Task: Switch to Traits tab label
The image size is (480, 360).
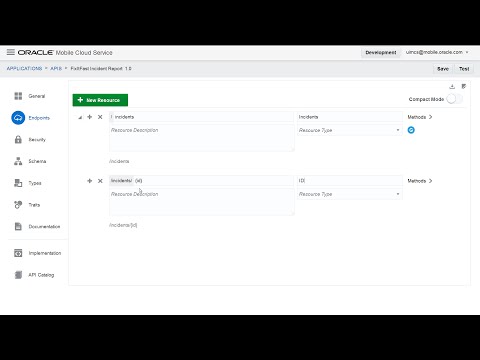Action: click(x=34, y=205)
